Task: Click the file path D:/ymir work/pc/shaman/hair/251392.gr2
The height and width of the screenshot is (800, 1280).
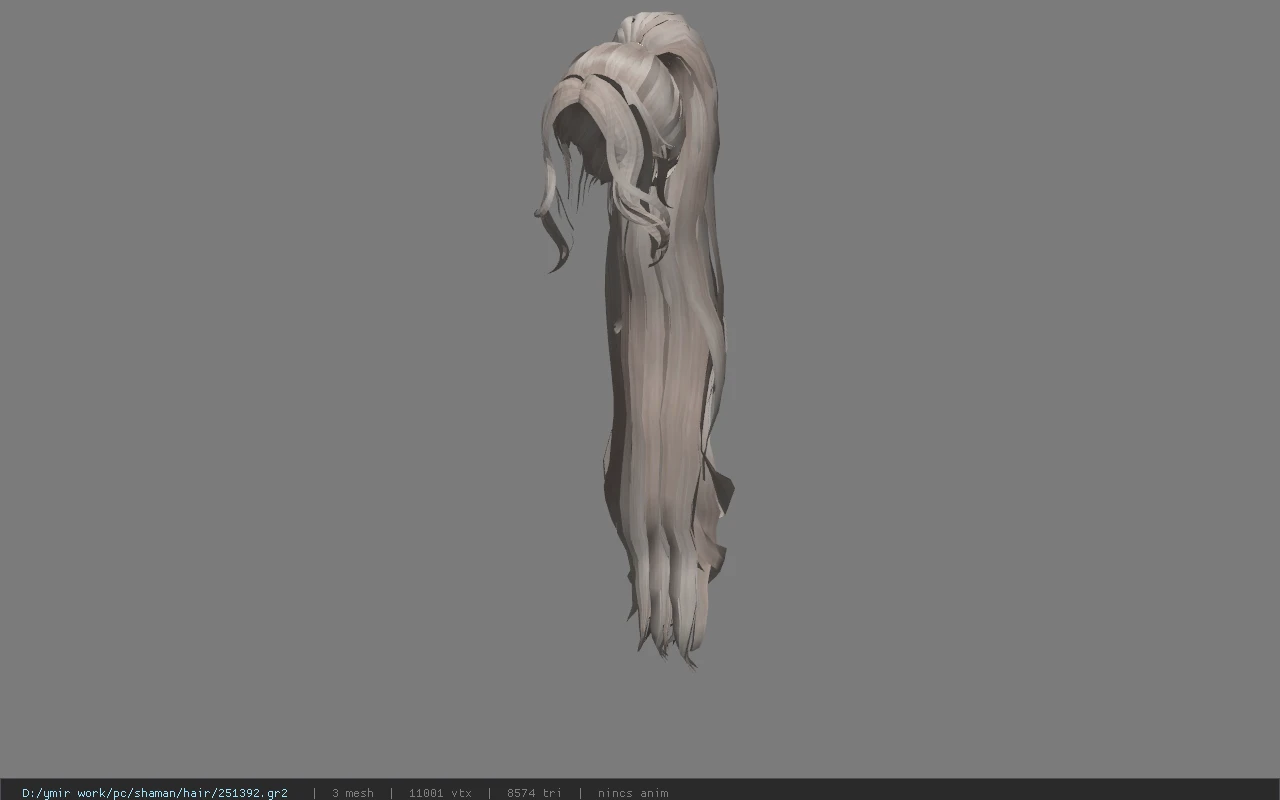Action: (155, 793)
